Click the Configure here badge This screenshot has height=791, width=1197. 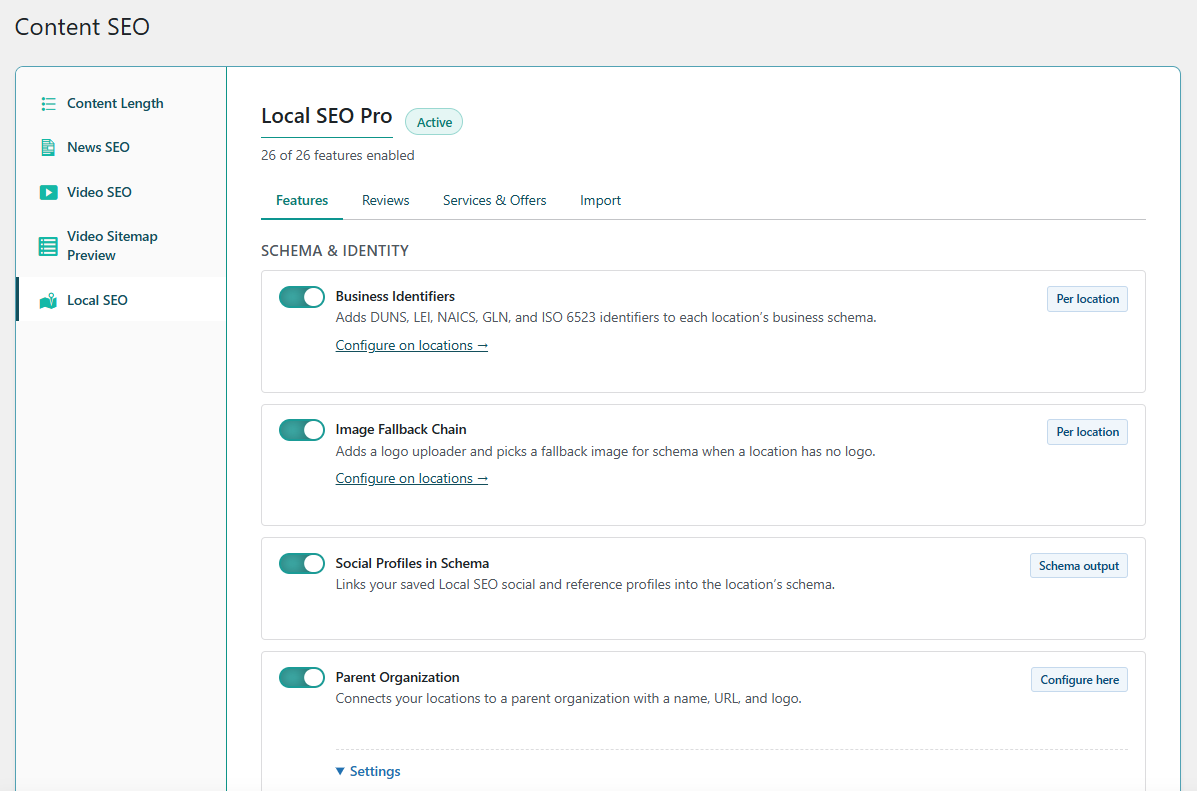[1079, 680]
